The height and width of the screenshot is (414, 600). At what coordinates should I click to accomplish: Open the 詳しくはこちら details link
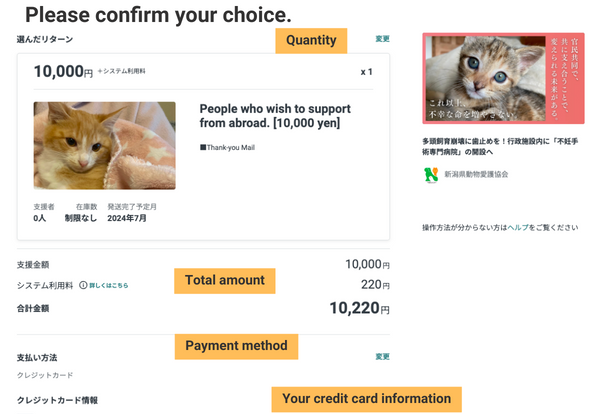(109, 285)
